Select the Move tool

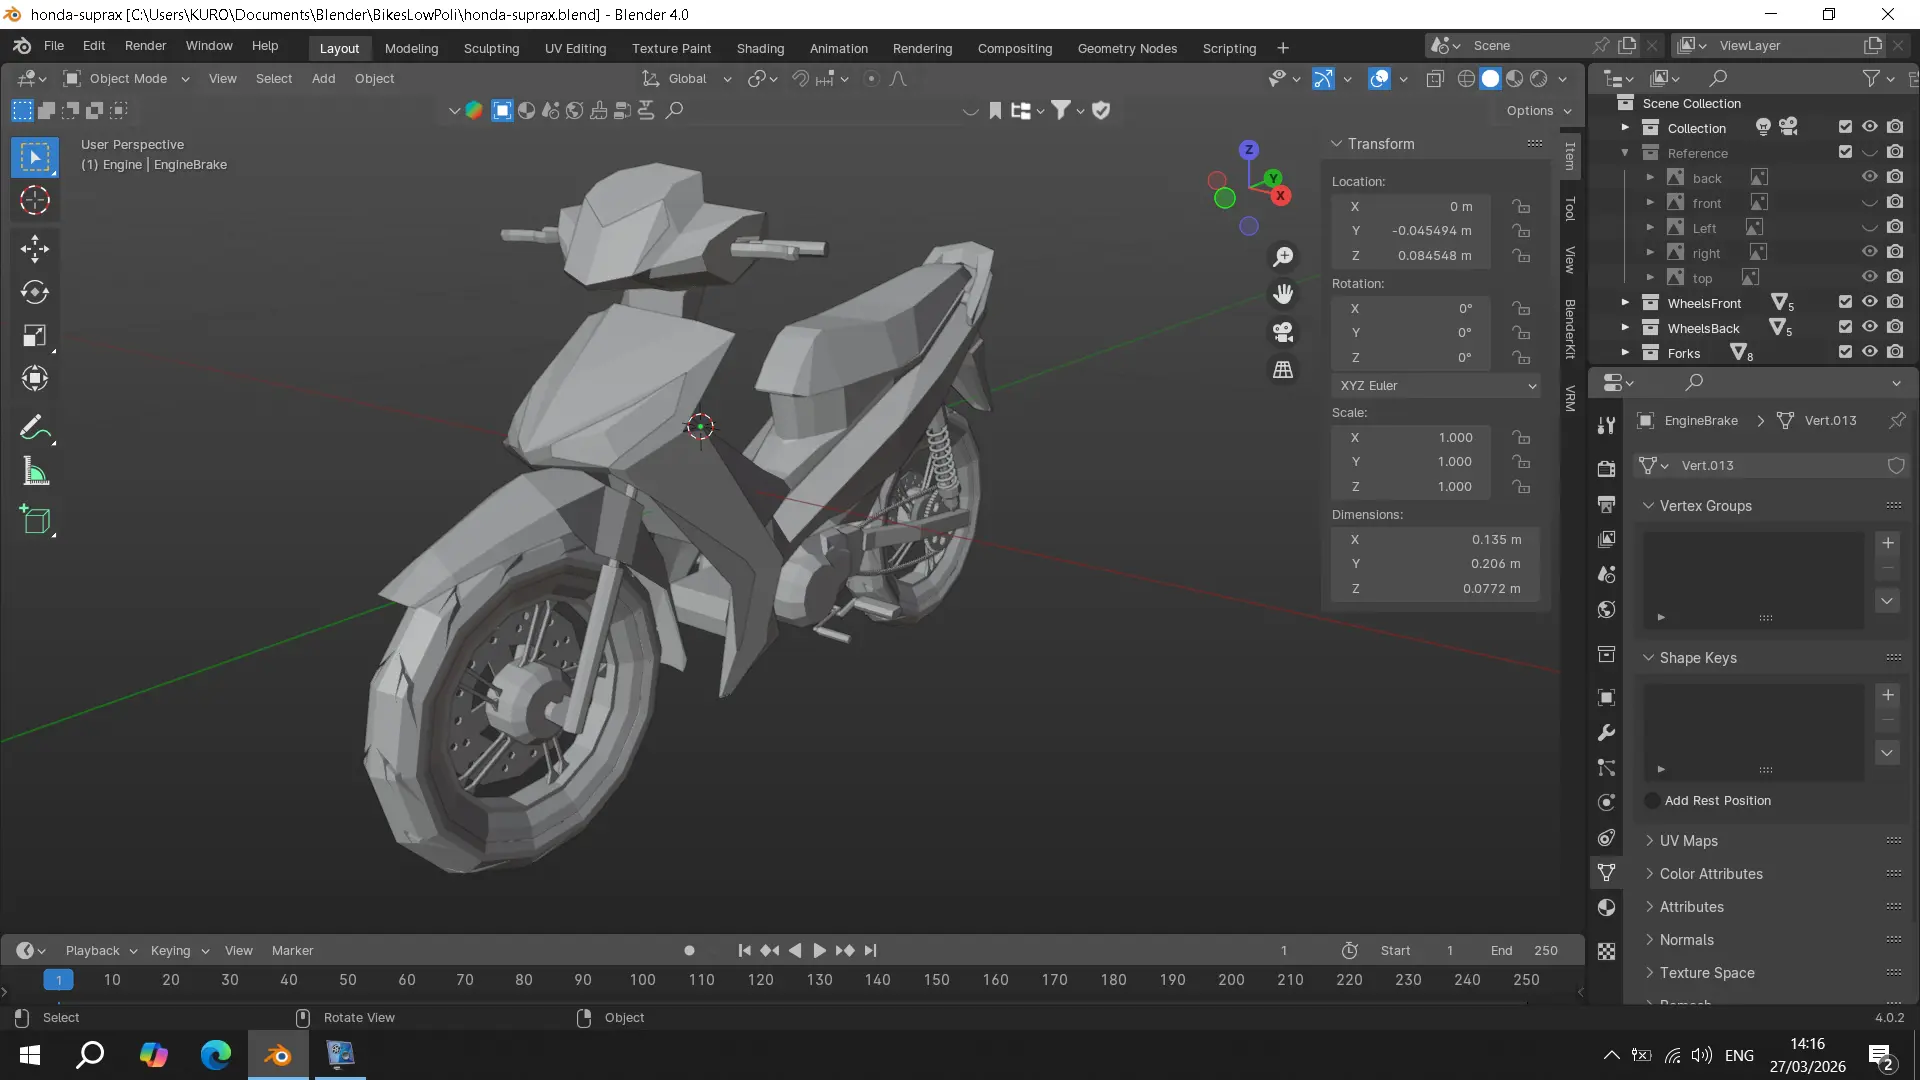tap(35, 249)
